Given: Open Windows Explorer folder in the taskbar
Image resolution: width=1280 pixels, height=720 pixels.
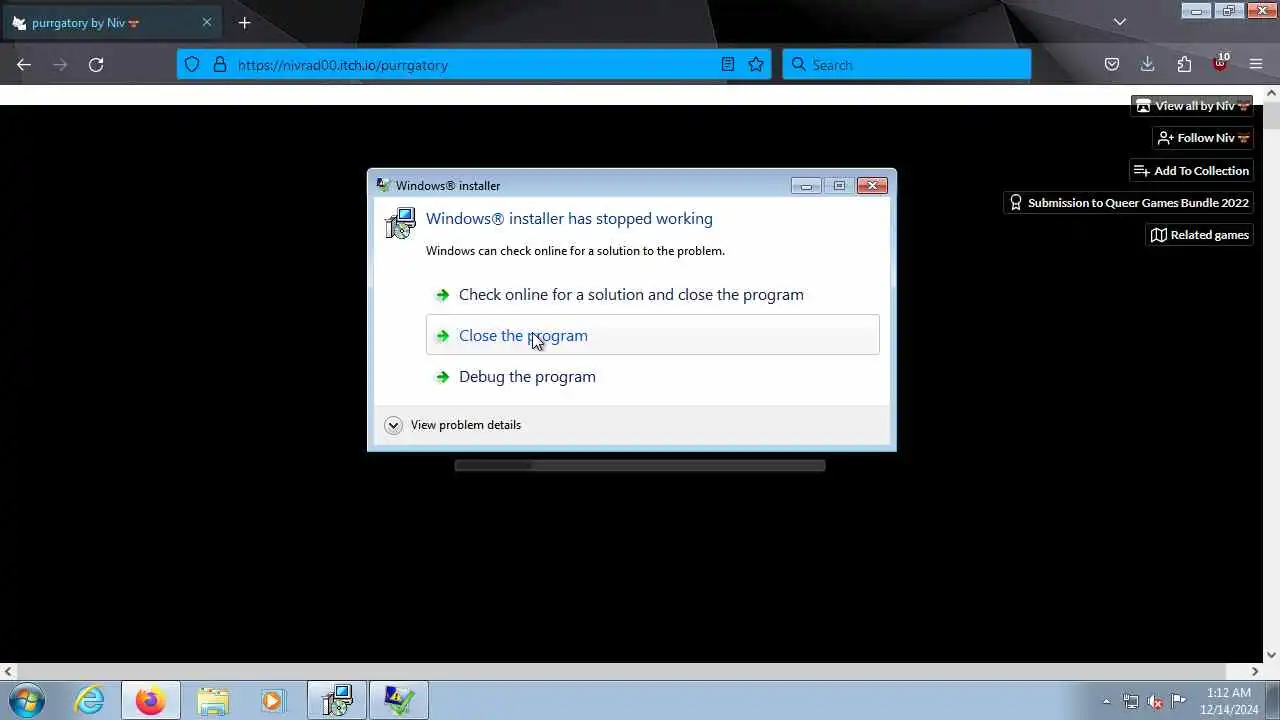Looking at the screenshot, I should pyautogui.click(x=213, y=701).
